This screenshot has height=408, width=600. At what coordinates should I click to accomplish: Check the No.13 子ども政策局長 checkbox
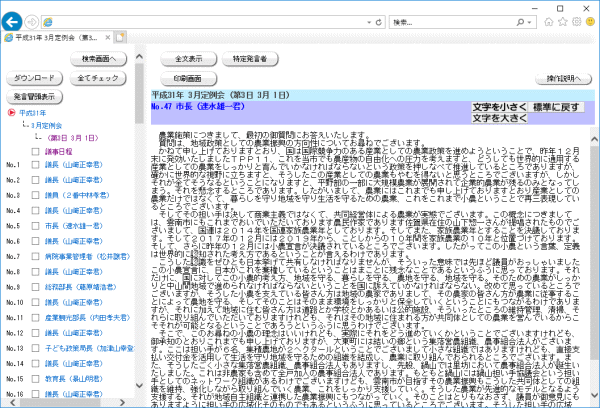36,348
